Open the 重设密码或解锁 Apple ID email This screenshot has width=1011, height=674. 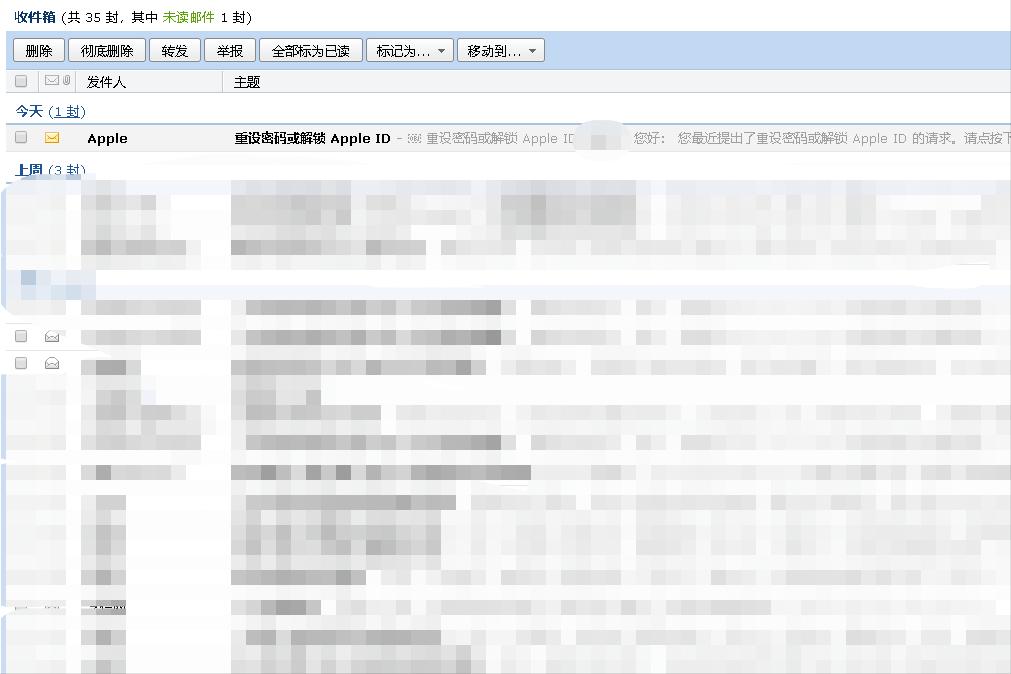click(310, 137)
